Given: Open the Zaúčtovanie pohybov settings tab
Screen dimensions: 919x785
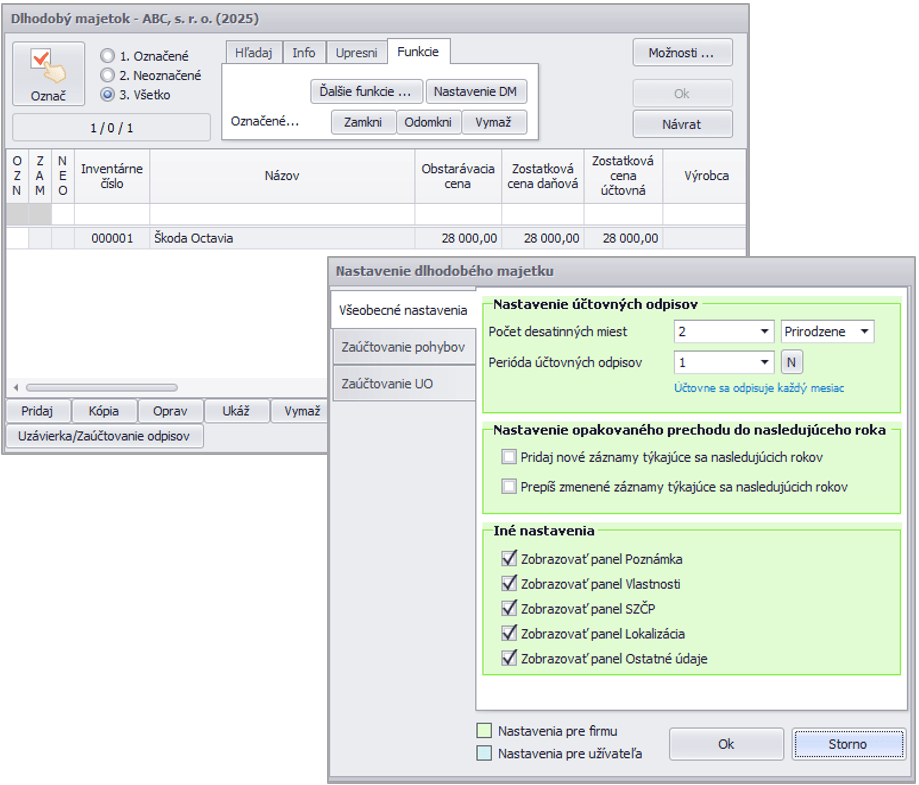Looking at the screenshot, I should click(403, 346).
